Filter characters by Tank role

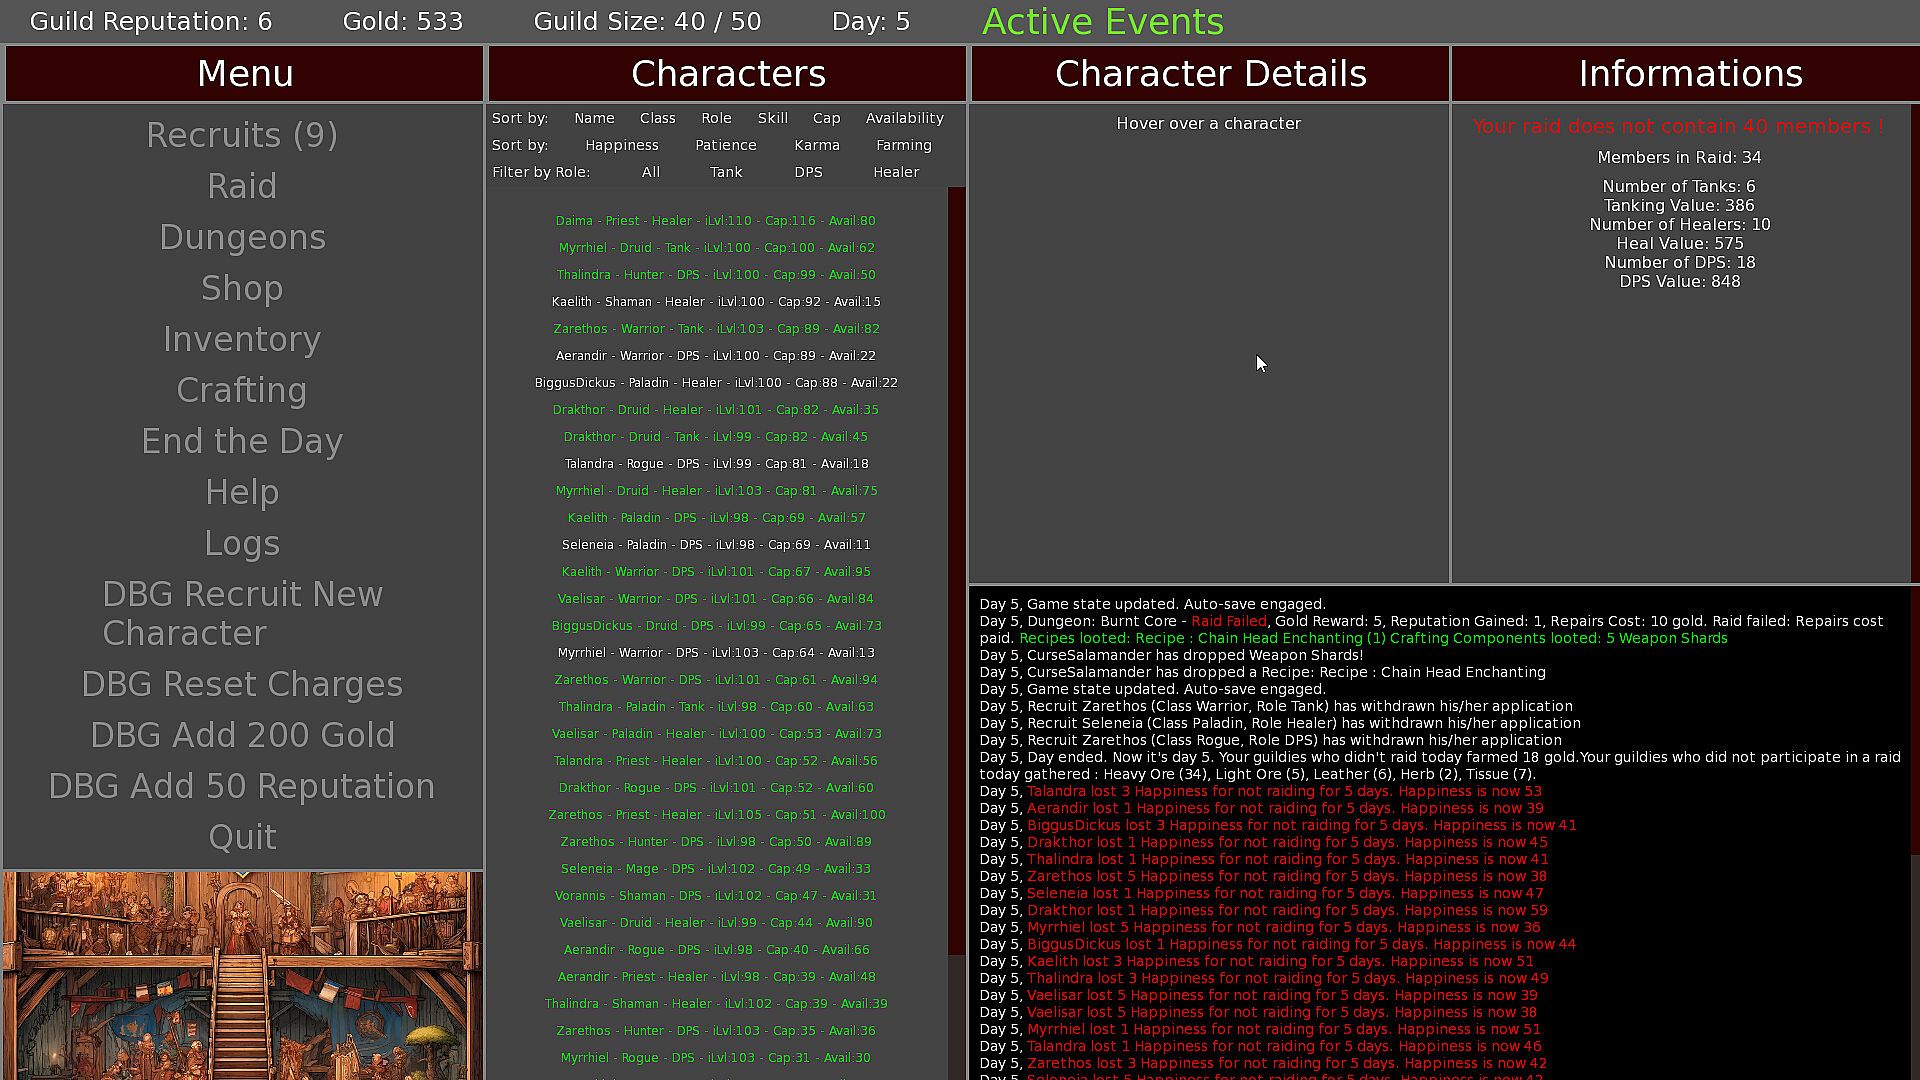pos(726,172)
